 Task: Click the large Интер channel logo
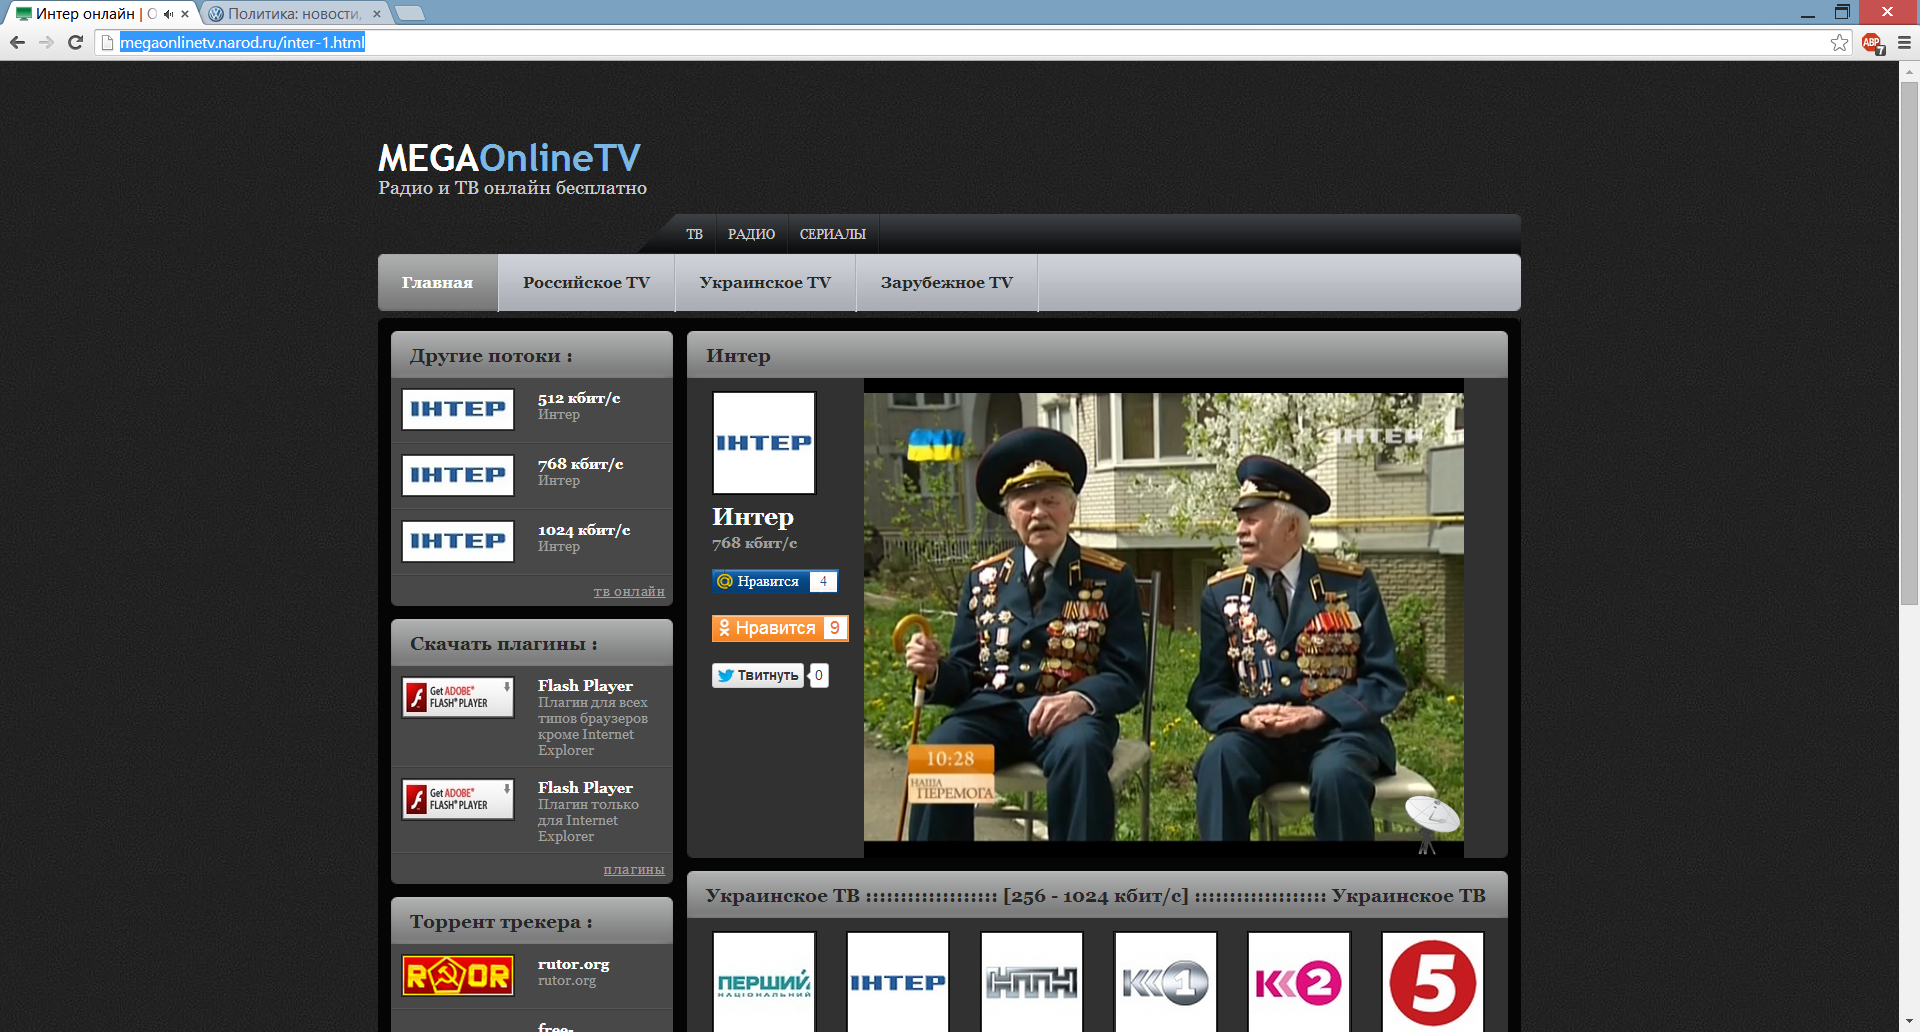[x=764, y=443]
